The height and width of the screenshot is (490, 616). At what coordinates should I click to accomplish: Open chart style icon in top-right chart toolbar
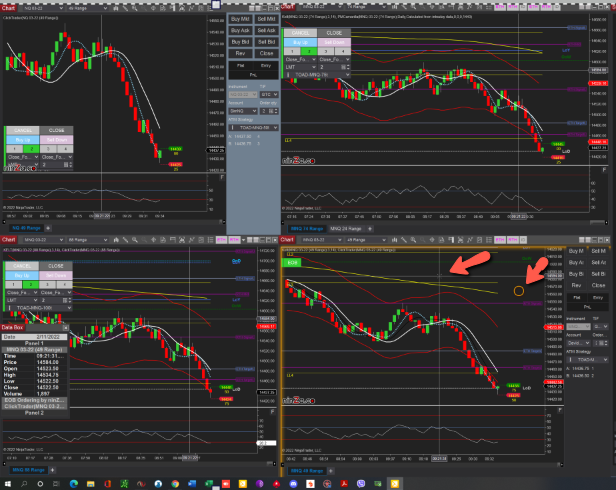coord(394,7)
